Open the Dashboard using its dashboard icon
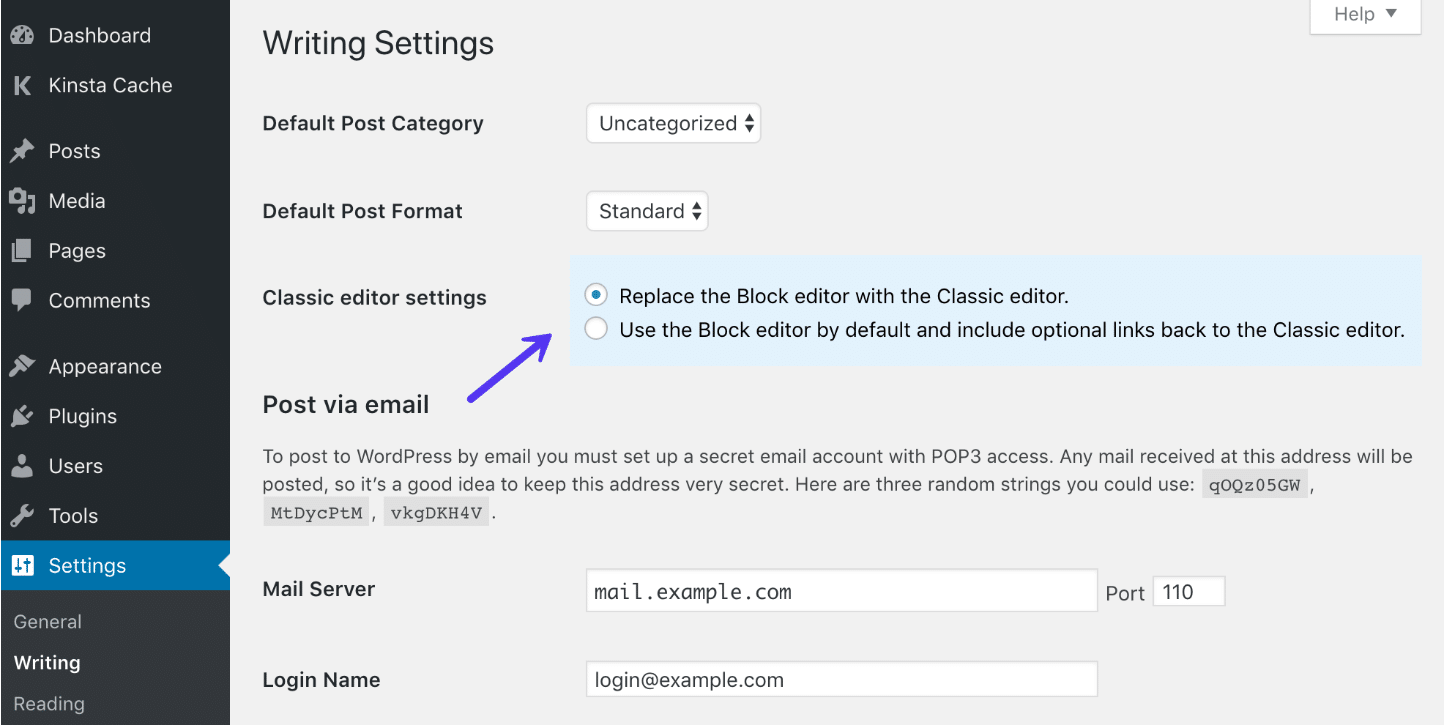Viewport: 1444px width, 725px height. (22, 34)
